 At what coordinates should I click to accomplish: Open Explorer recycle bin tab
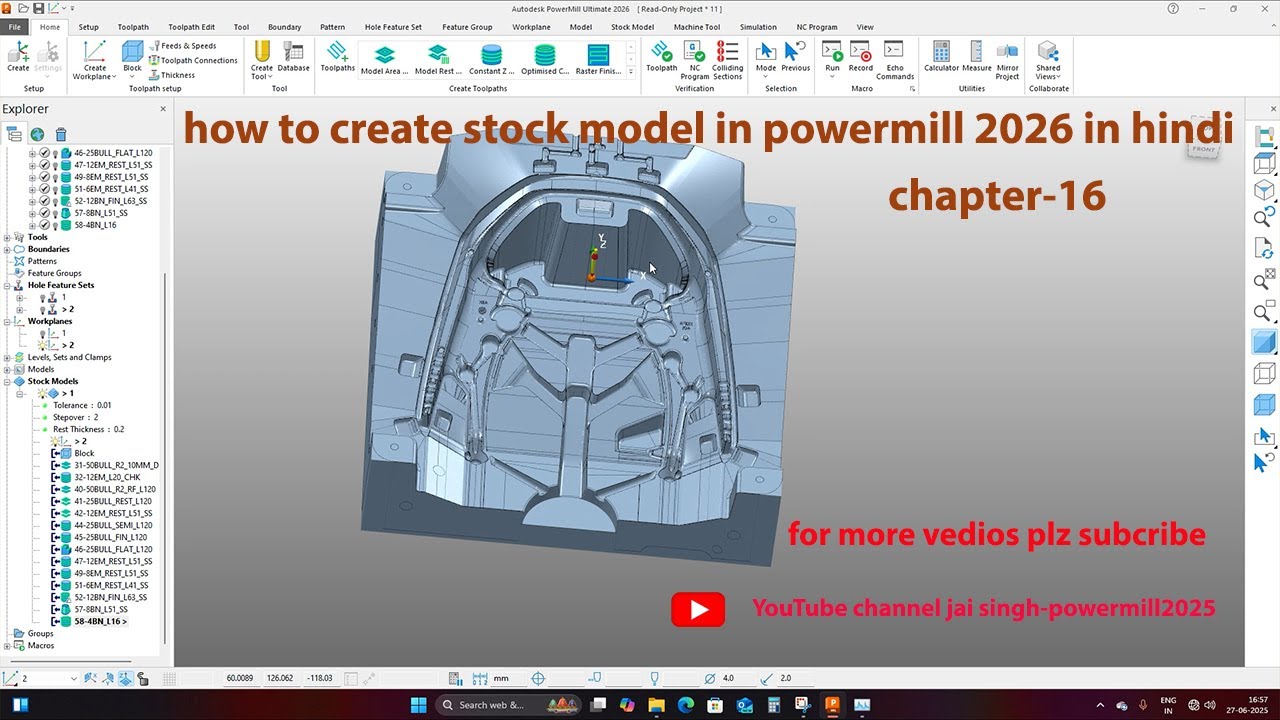61,134
